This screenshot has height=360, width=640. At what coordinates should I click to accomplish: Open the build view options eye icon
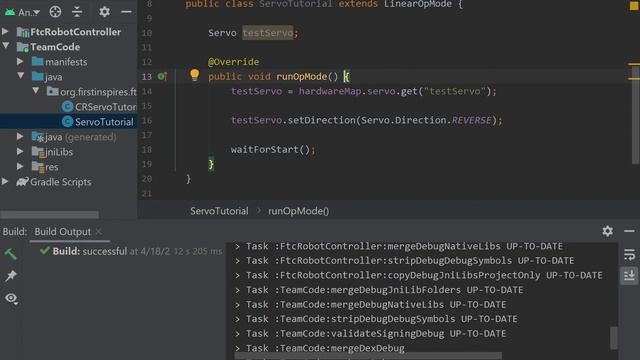coord(11,298)
